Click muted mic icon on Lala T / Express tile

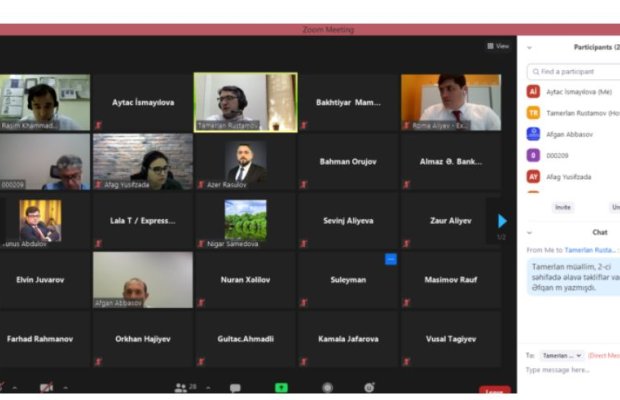coord(98,243)
